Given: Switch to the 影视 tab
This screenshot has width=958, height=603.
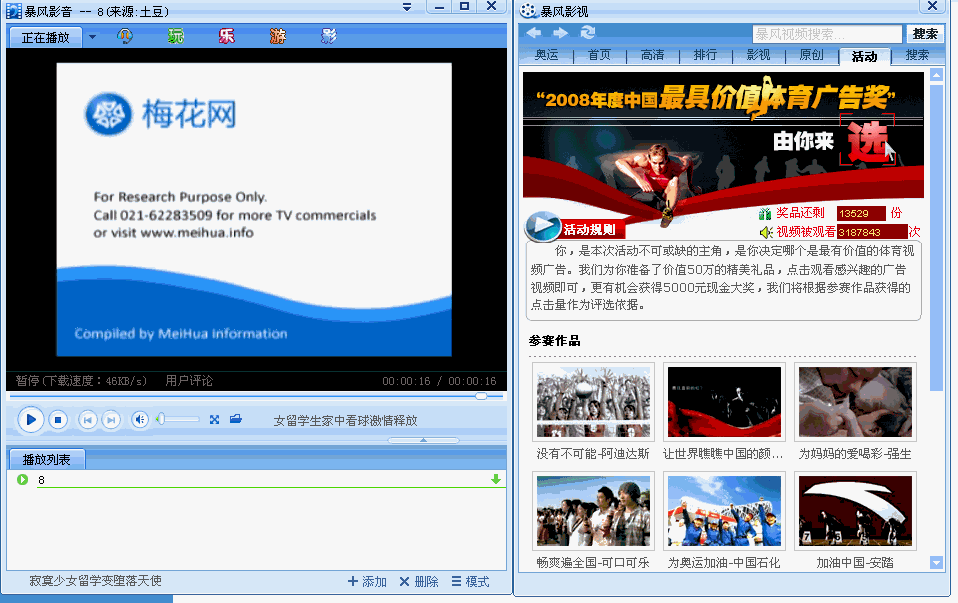Looking at the screenshot, I should pyautogui.click(x=759, y=55).
